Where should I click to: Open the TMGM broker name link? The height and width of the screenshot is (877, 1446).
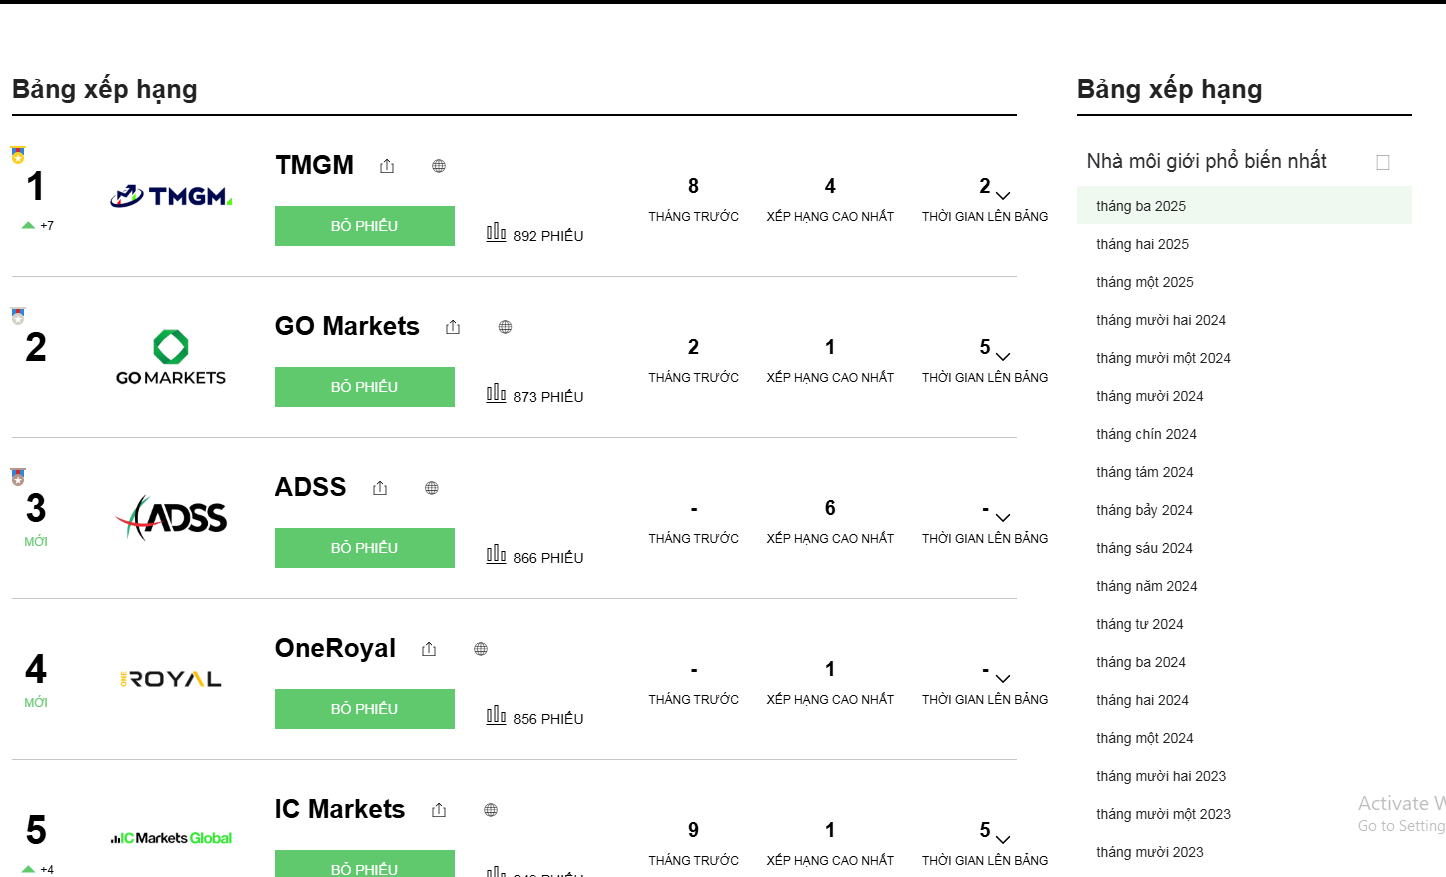[315, 165]
